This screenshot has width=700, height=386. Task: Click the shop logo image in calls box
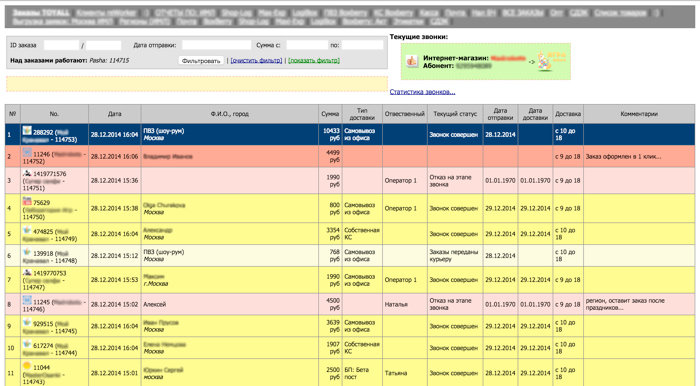(551, 62)
